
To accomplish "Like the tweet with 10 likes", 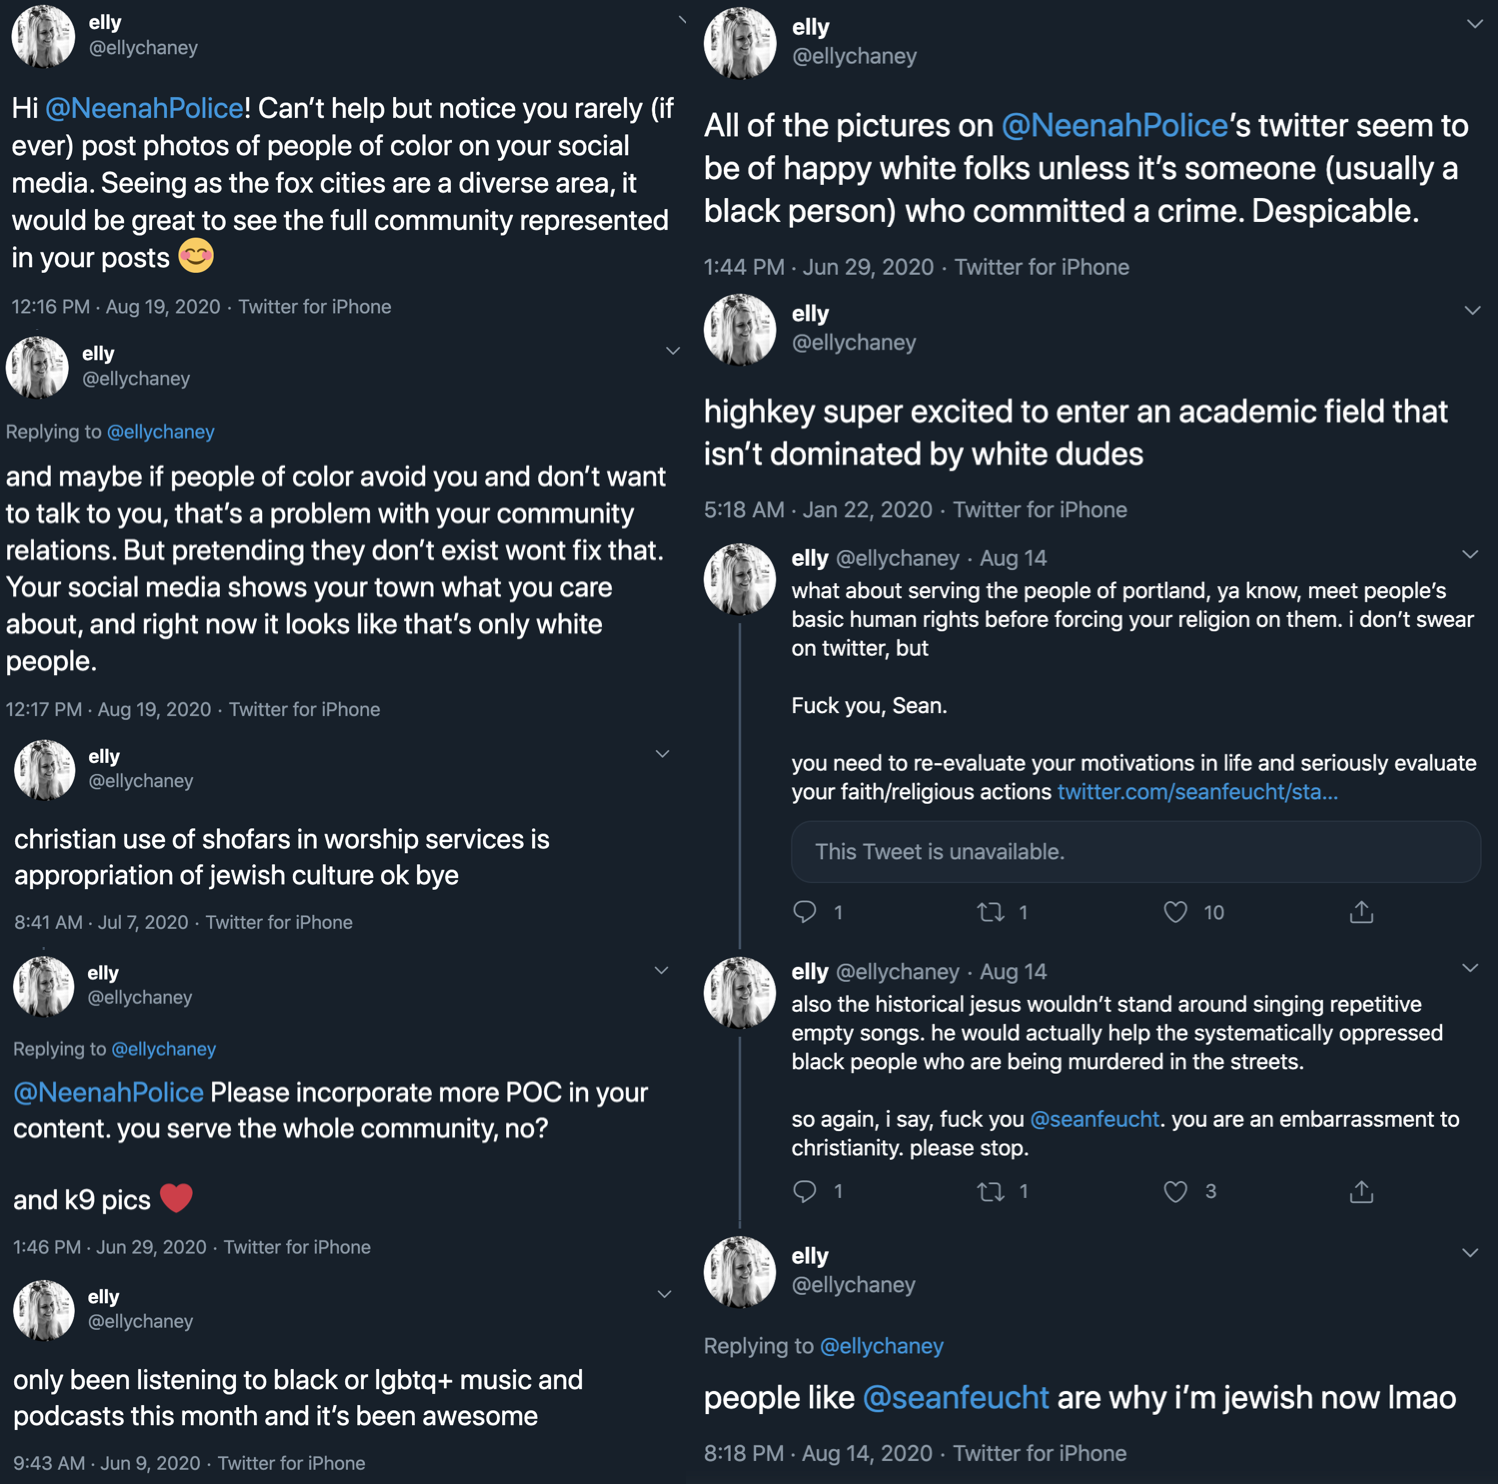I will tap(1176, 912).
